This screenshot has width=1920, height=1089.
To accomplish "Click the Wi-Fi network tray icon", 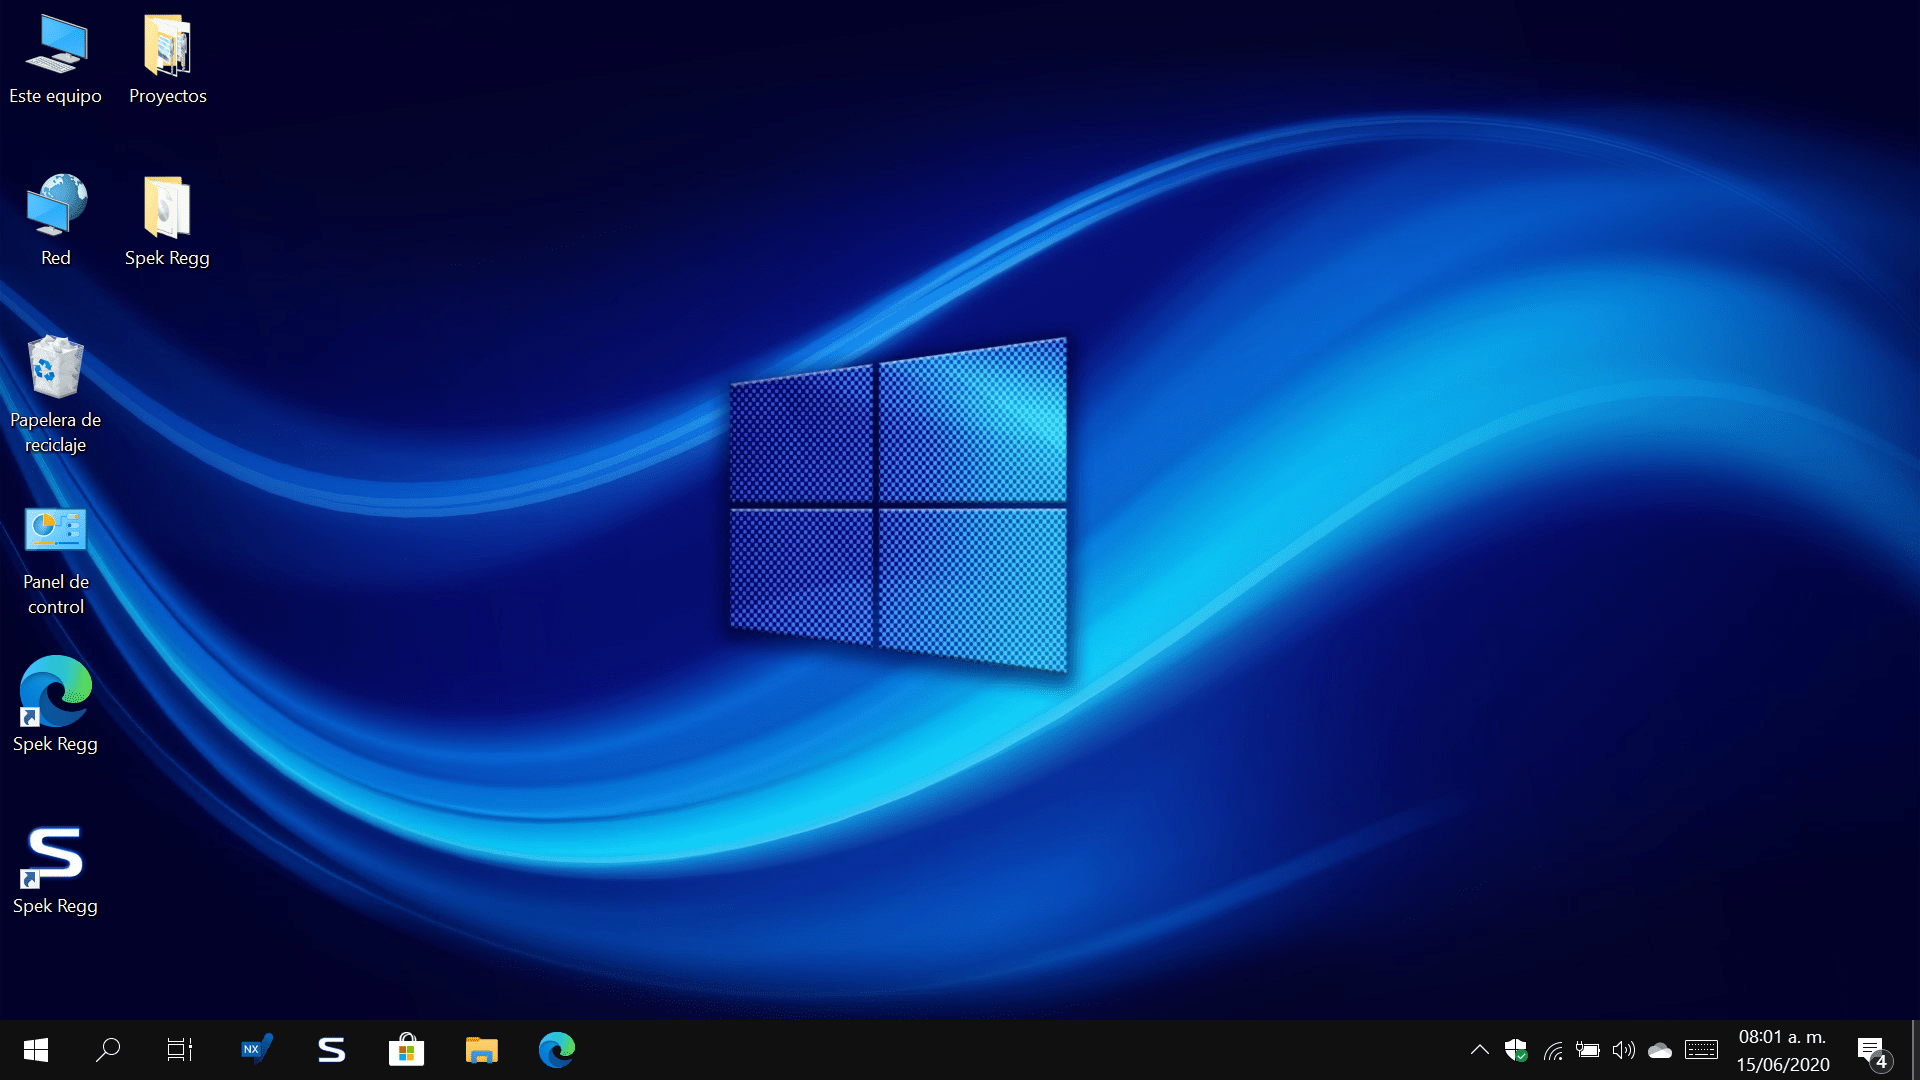I will (x=1553, y=1050).
